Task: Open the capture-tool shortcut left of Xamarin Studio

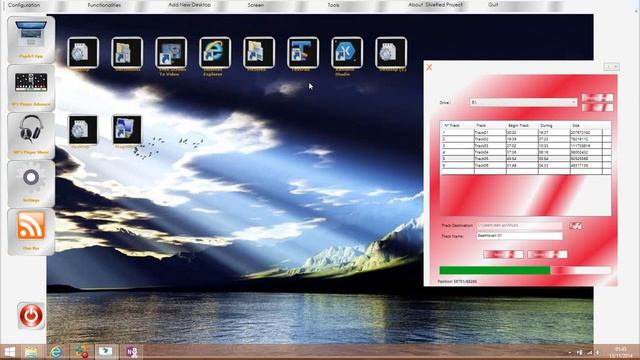Action: [x=303, y=52]
